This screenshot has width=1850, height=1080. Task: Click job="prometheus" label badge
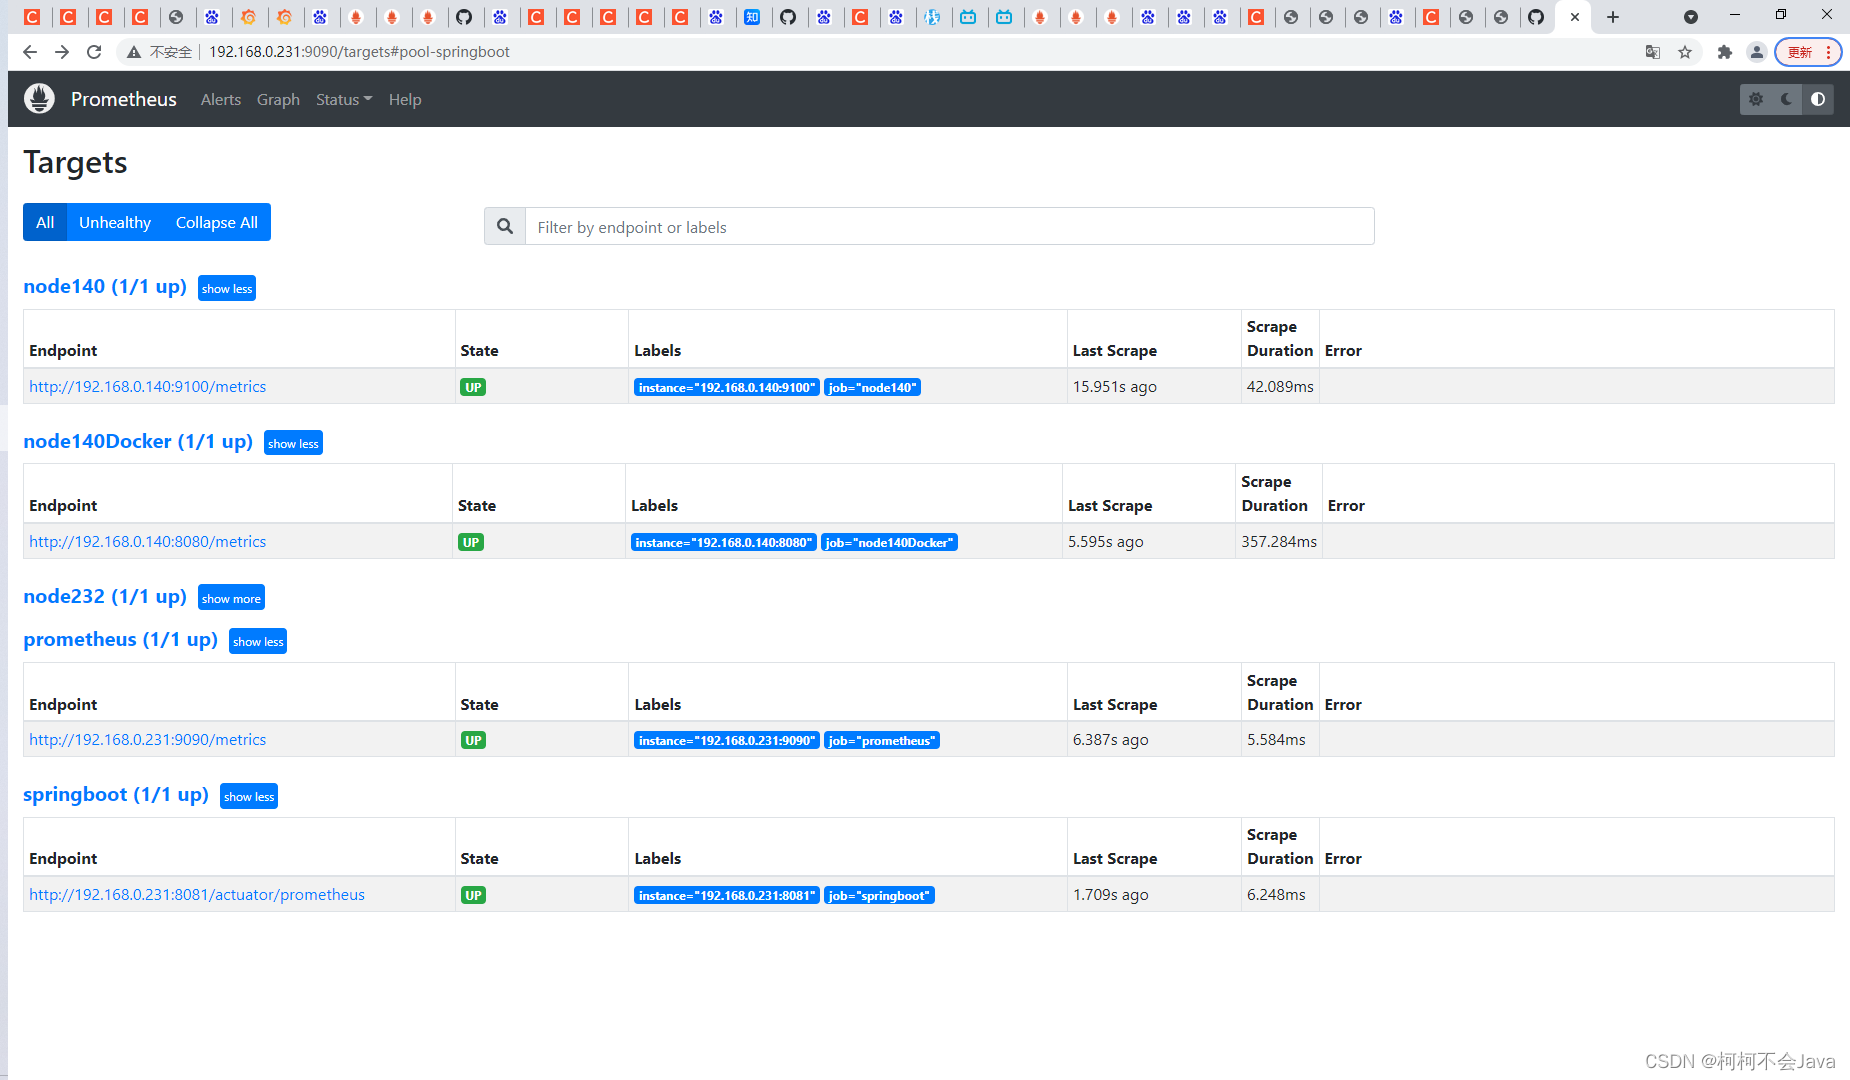point(882,740)
